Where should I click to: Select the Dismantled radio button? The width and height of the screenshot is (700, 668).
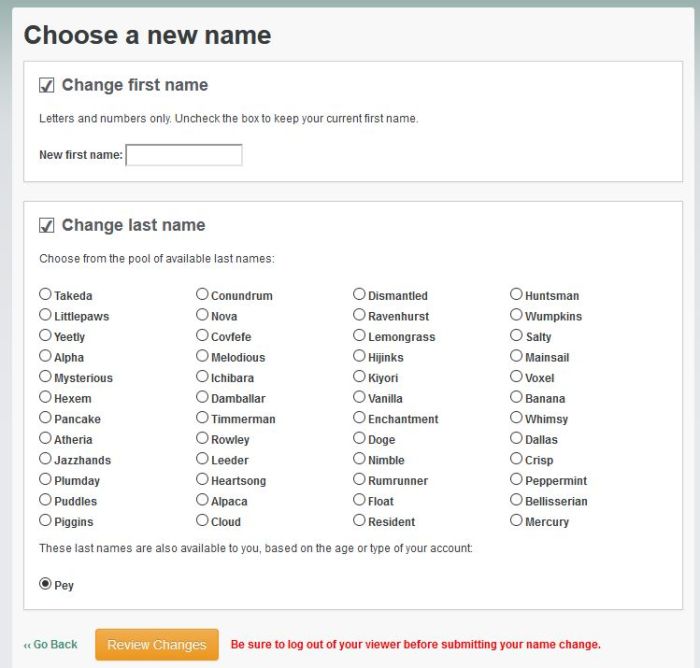pyautogui.click(x=359, y=295)
